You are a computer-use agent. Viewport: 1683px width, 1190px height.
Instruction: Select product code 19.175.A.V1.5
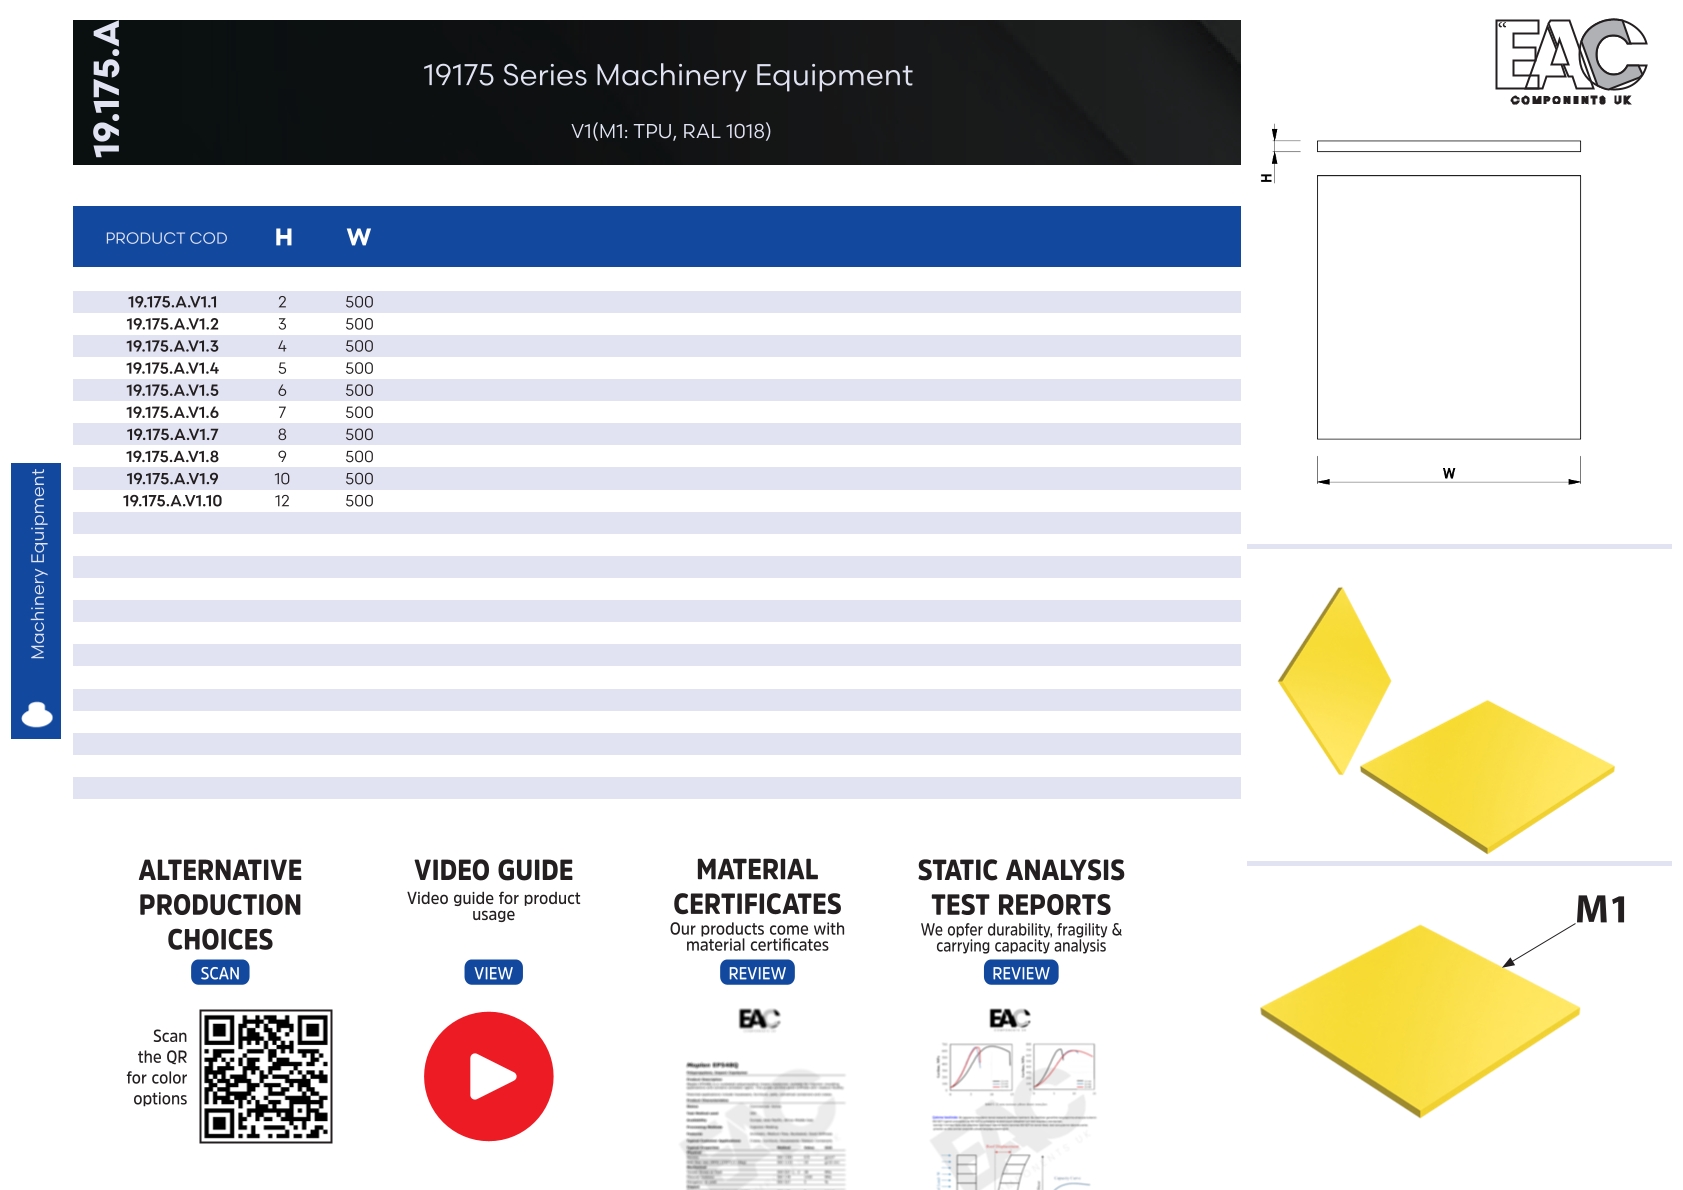[172, 390]
